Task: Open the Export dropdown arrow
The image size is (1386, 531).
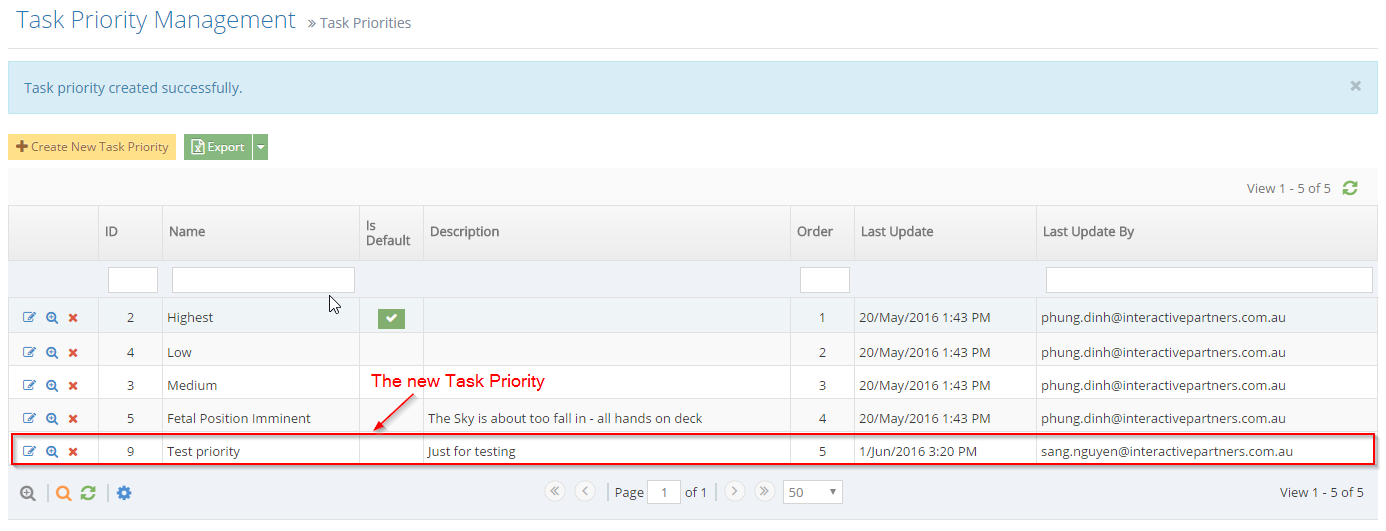Action: coord(260,147)
